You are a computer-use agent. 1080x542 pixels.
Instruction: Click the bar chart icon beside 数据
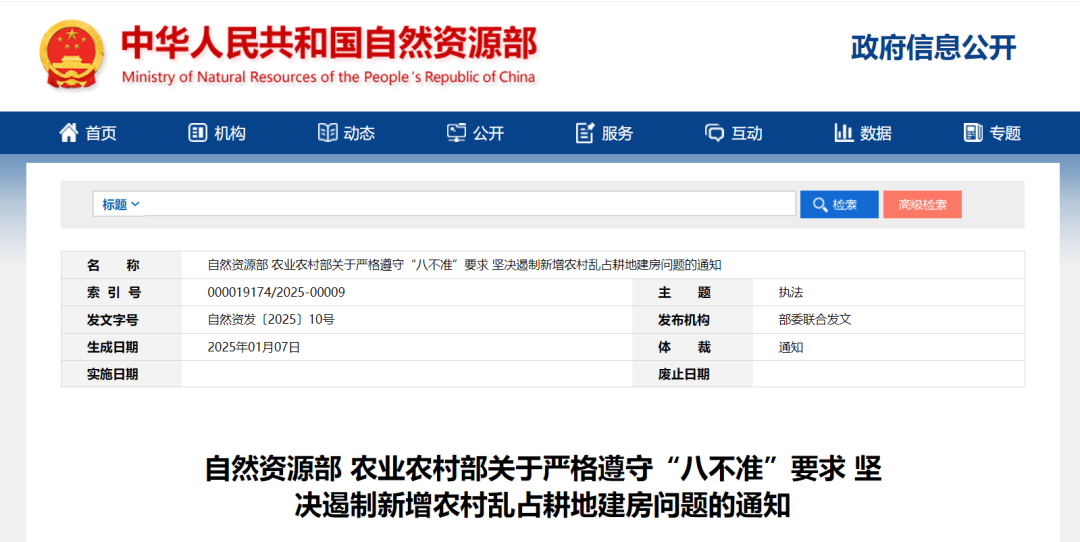tap(844, 133)
